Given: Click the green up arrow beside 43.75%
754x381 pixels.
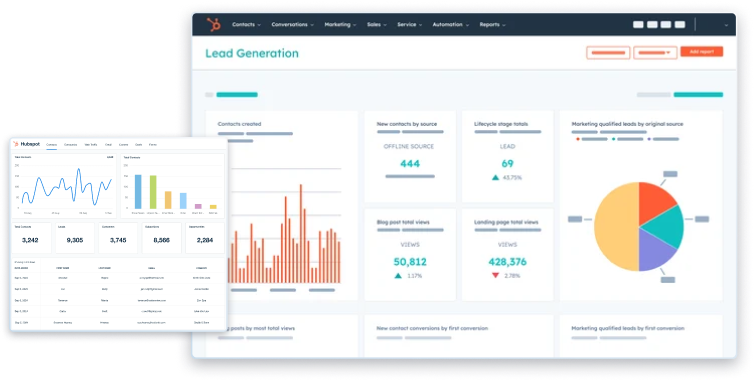Looking at the screenshot, I should [x=495, y=178].
